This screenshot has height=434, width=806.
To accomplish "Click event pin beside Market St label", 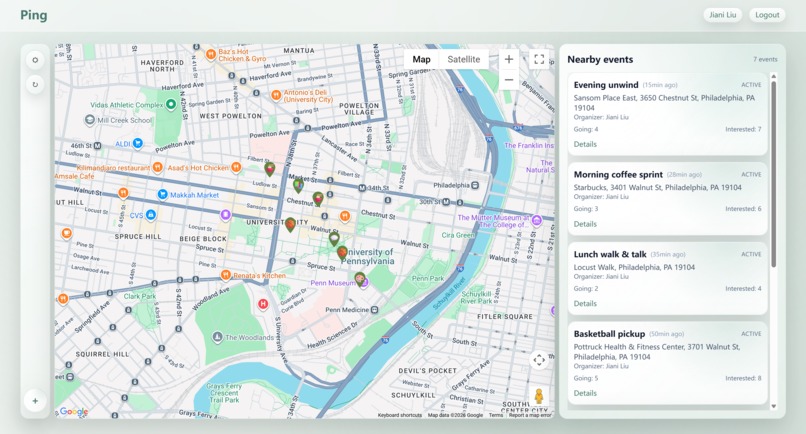I will coord(298,186).
